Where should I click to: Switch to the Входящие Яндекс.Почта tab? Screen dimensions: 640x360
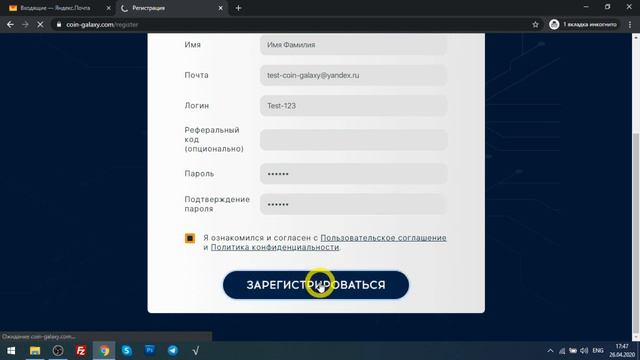point(55,8)
